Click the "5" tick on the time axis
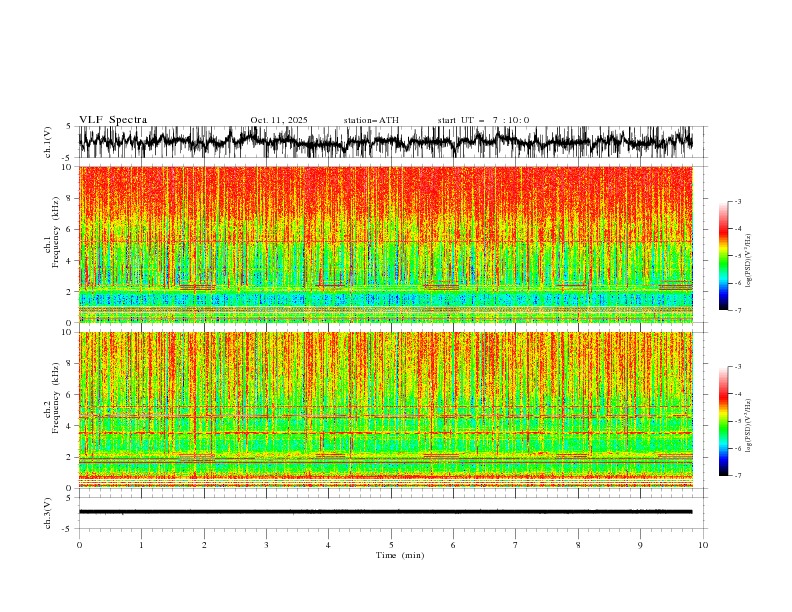The image size is (792, 612). point(391,545)
